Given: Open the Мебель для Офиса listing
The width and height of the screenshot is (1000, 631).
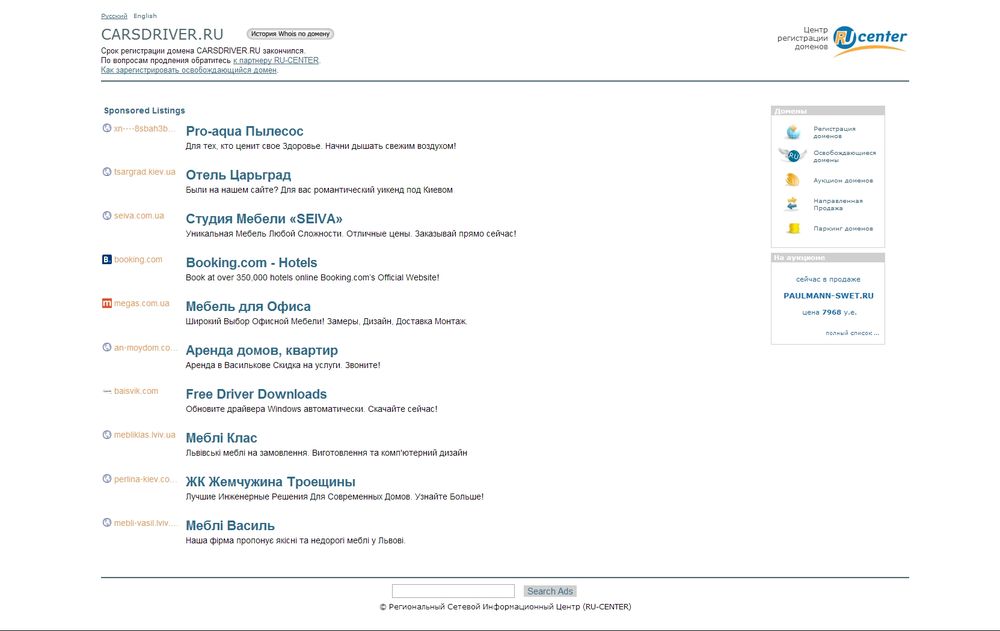Looking at the screenshot, I should point(248,307).
